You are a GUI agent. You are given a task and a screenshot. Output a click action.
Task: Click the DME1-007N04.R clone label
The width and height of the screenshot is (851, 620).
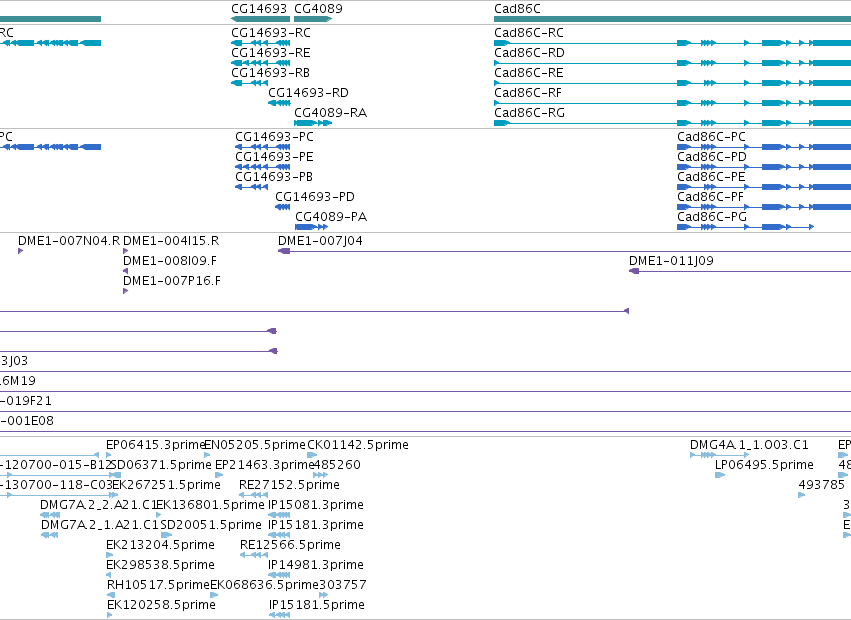point(69,241)
